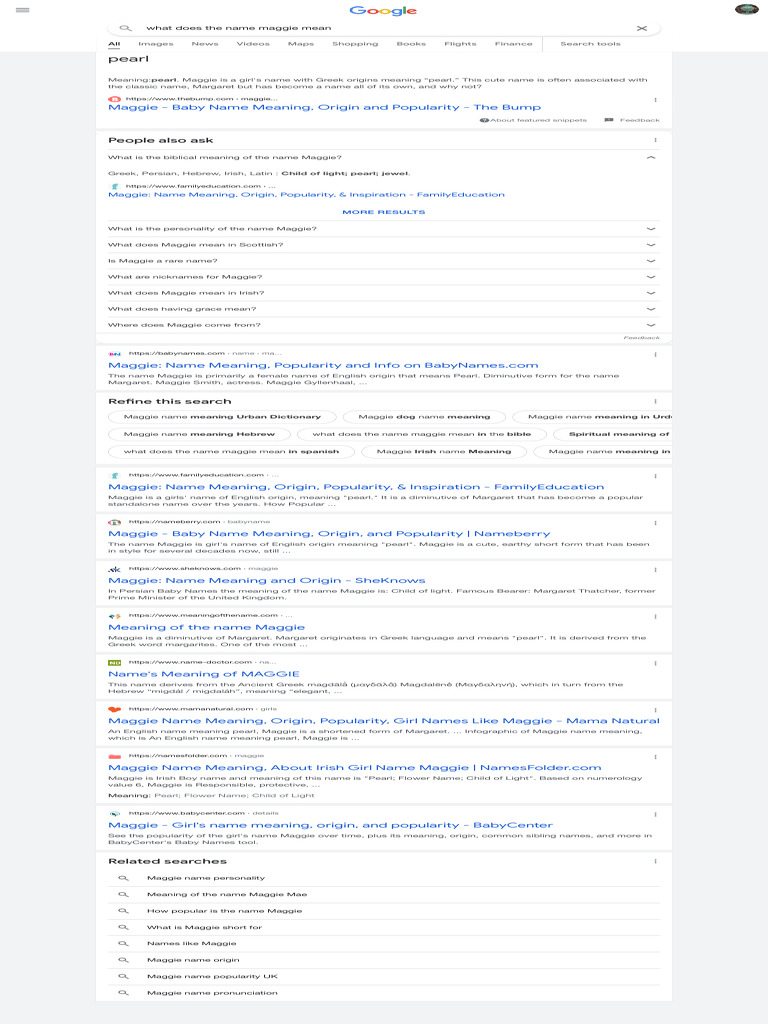
Task: Expand What does Maggie mean in Scottish
Action: [x=384, y=245]
